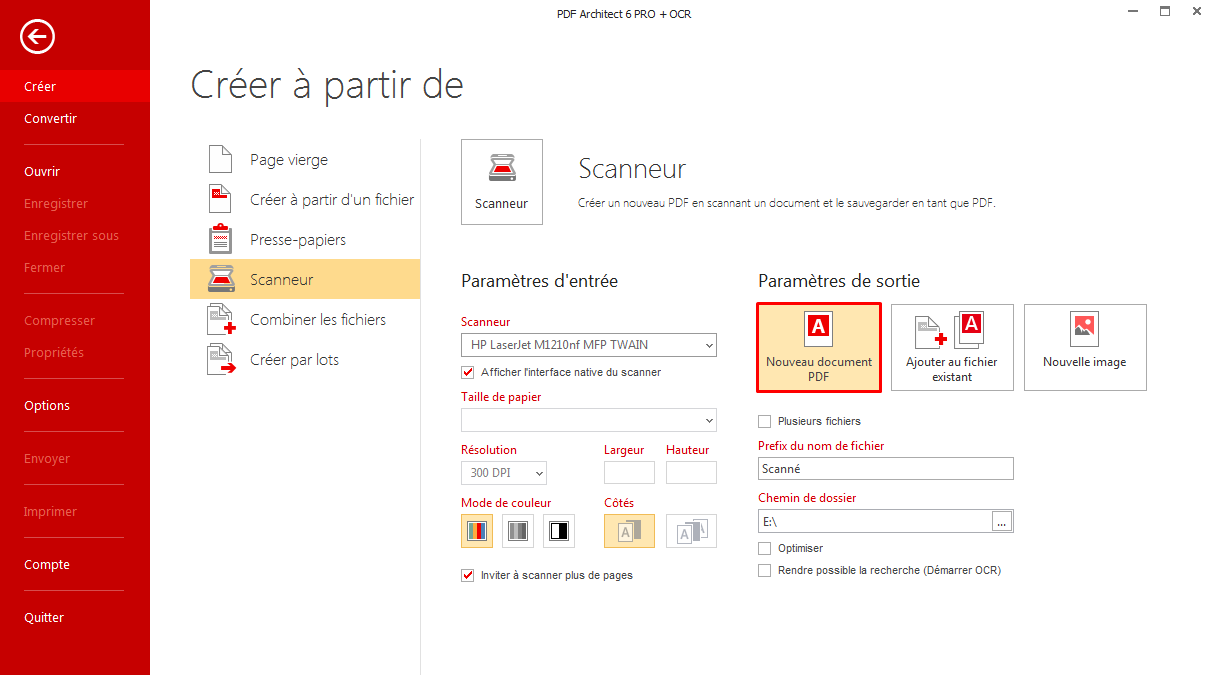This screenshot has width=1215, height=675.
Task: Choose full color scanning mode
Action: click(477, 531)
